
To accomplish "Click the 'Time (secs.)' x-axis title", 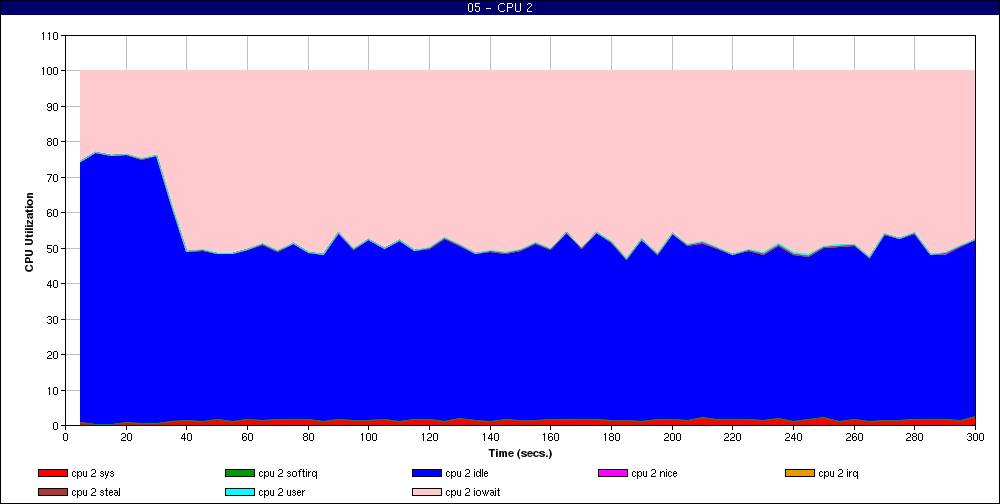I will click(x=520, y=453).
